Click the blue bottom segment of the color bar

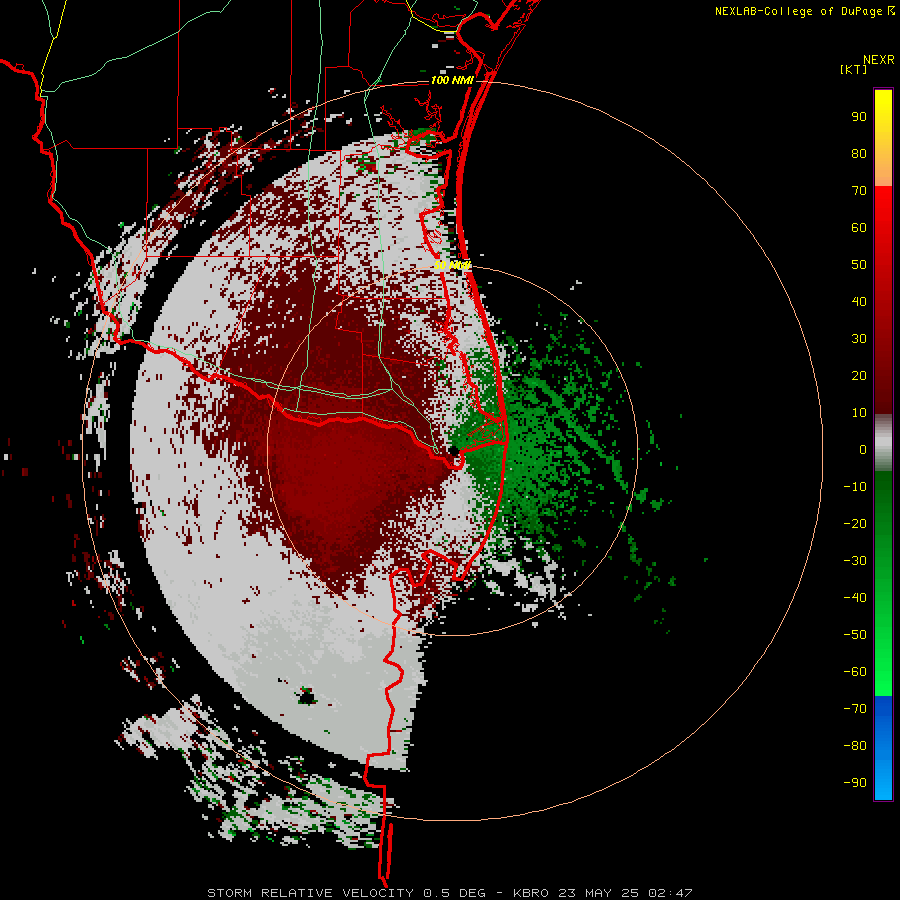883,748
